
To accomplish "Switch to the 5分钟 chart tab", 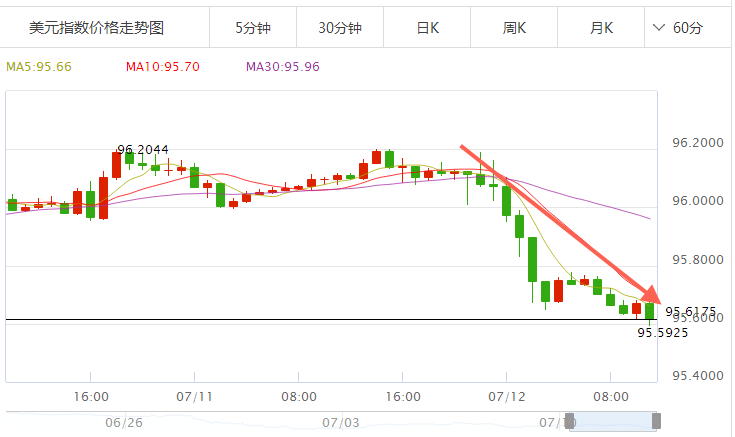I will pyautogui.click(x=253, y=28).
